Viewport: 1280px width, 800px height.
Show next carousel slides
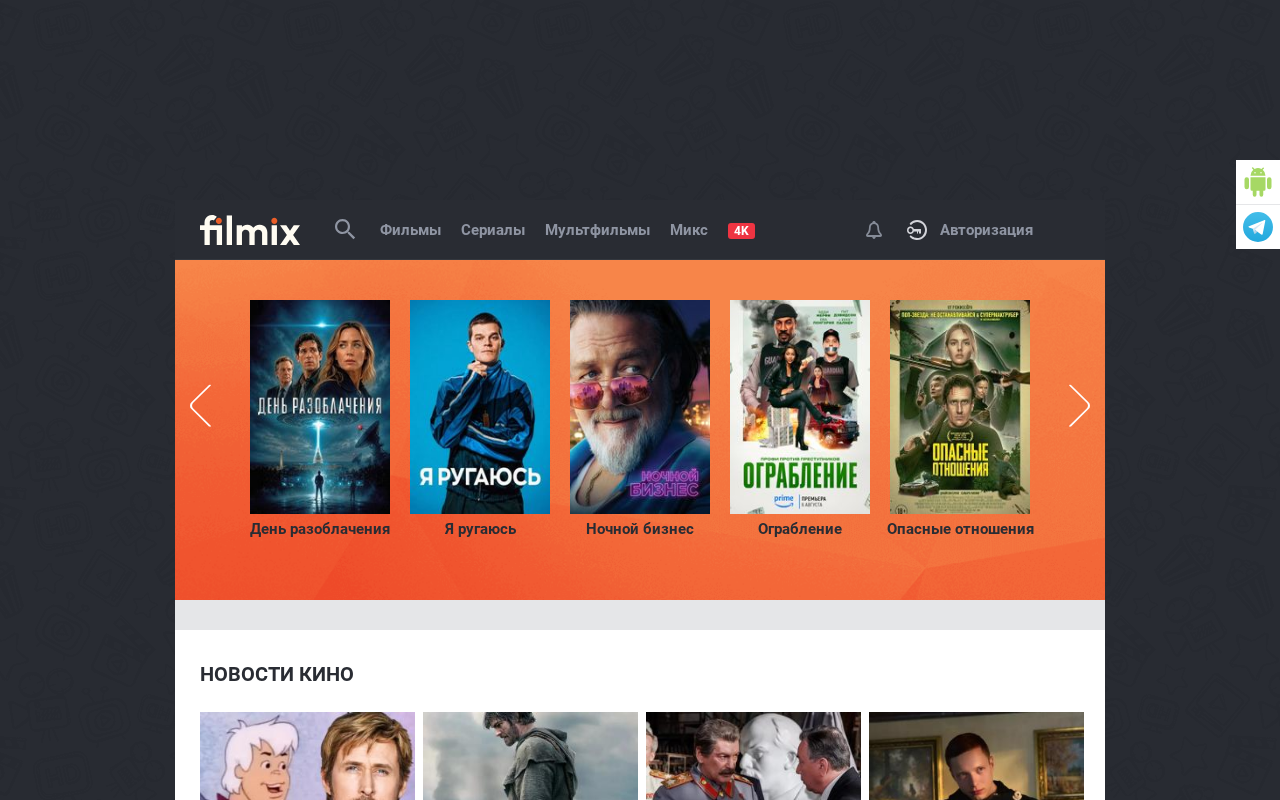click(1080, 406)
